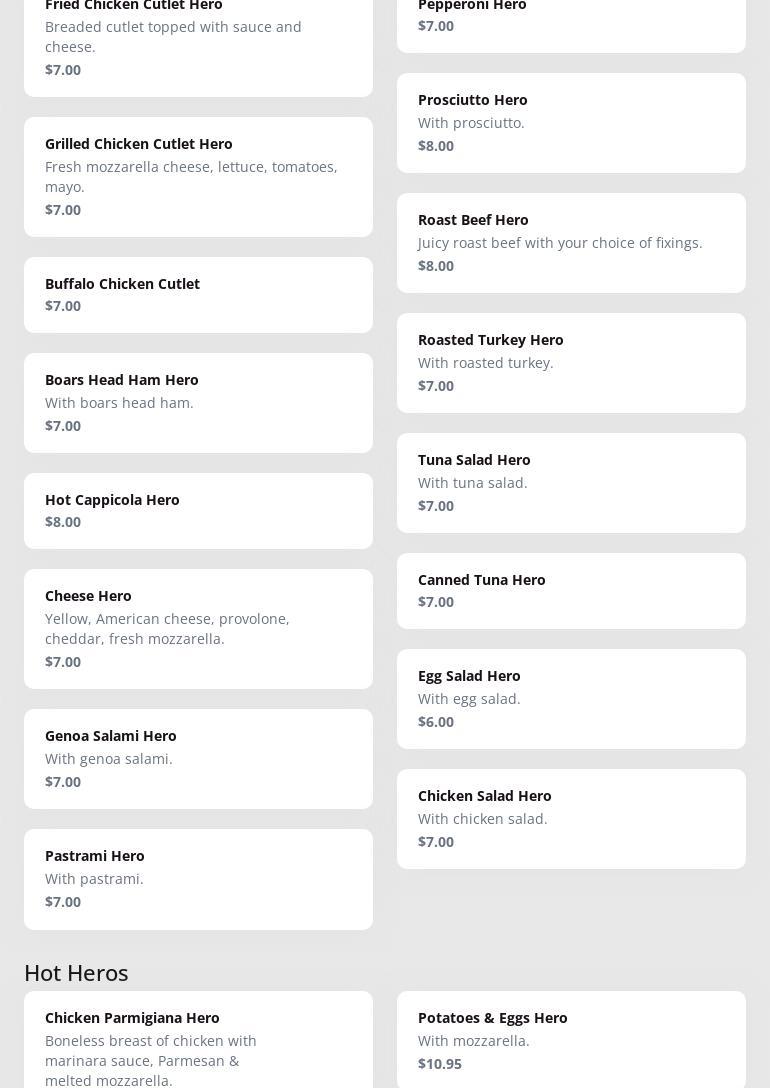The height and width of the screenshot is (1088, 770).
Task: Open the Pepperoni Hero menu item
Action: point(571,20)
